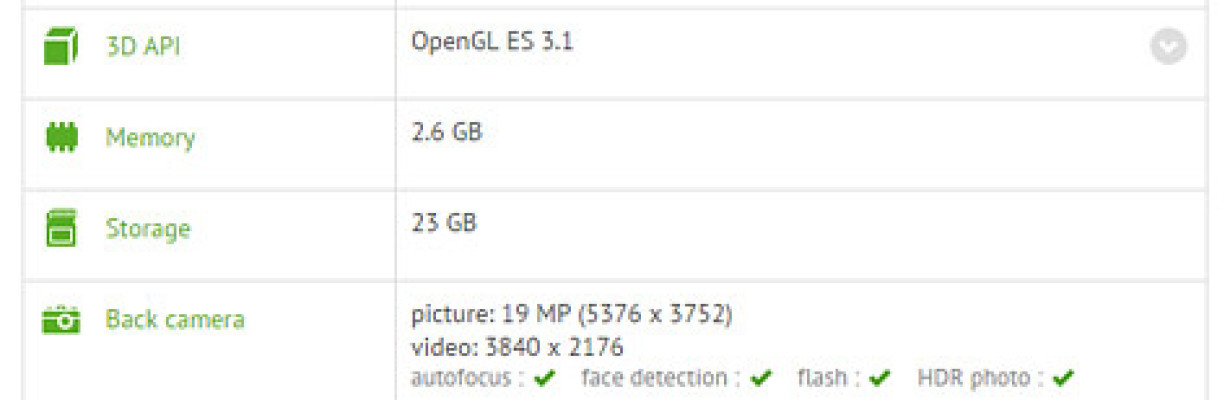Click the HDR photo checkmark
The height and width of the screenshot is (400, 1230).
tap(1064, 379)
